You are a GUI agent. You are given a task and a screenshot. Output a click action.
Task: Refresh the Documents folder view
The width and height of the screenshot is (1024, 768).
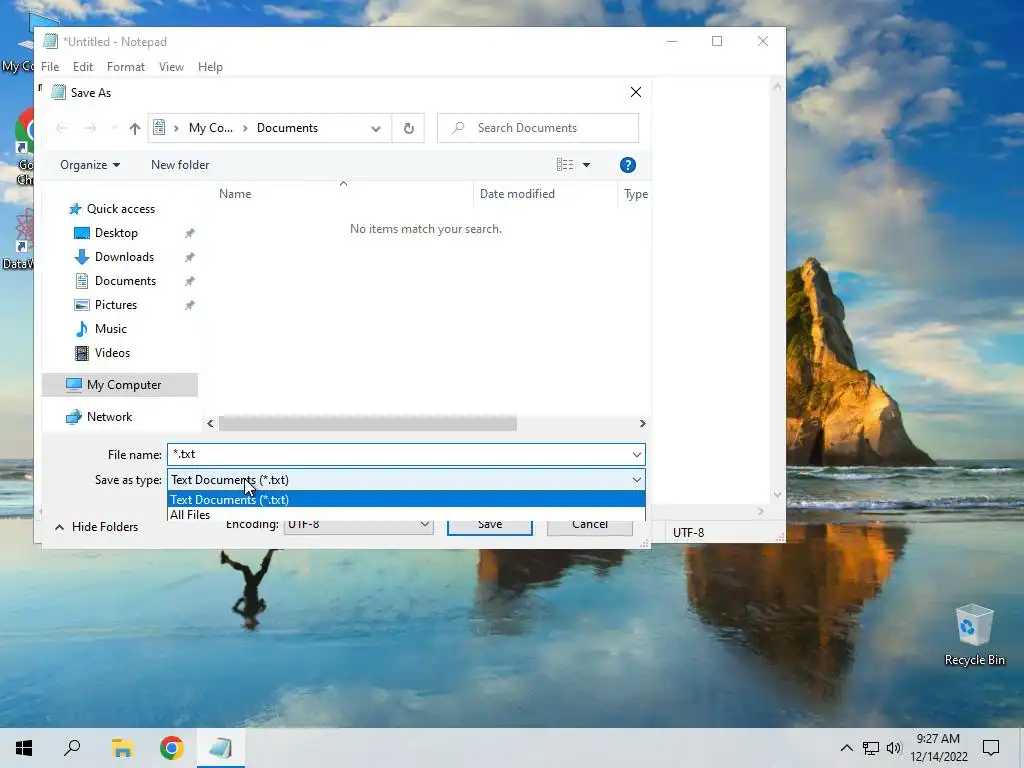click(409, 128)
